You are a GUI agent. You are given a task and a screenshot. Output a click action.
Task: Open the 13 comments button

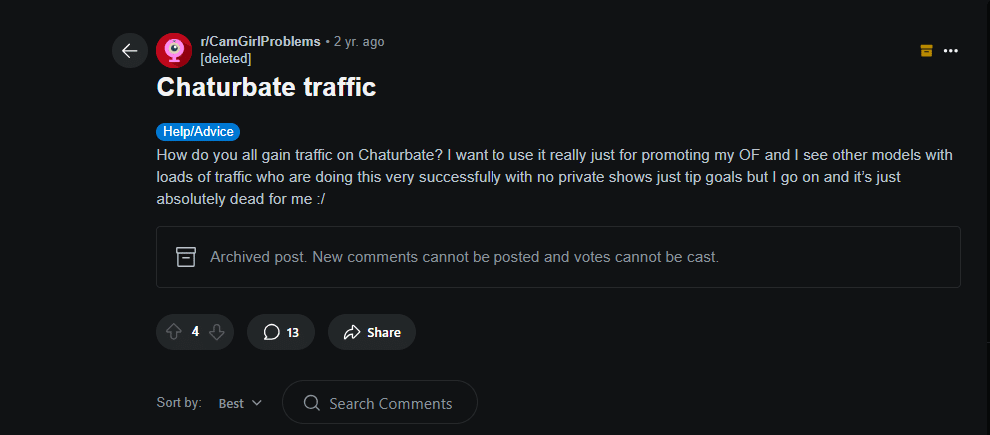[x=281, y=332]
